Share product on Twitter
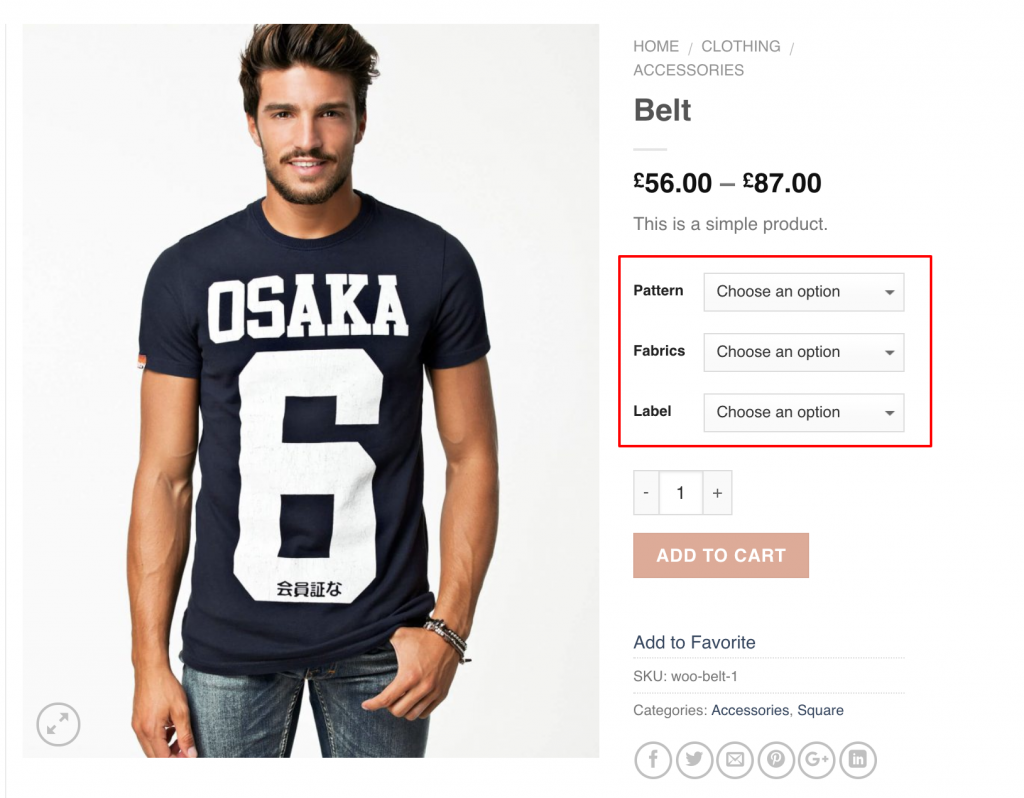Screen dimensions: 1024x798 [x=694, y=760]
